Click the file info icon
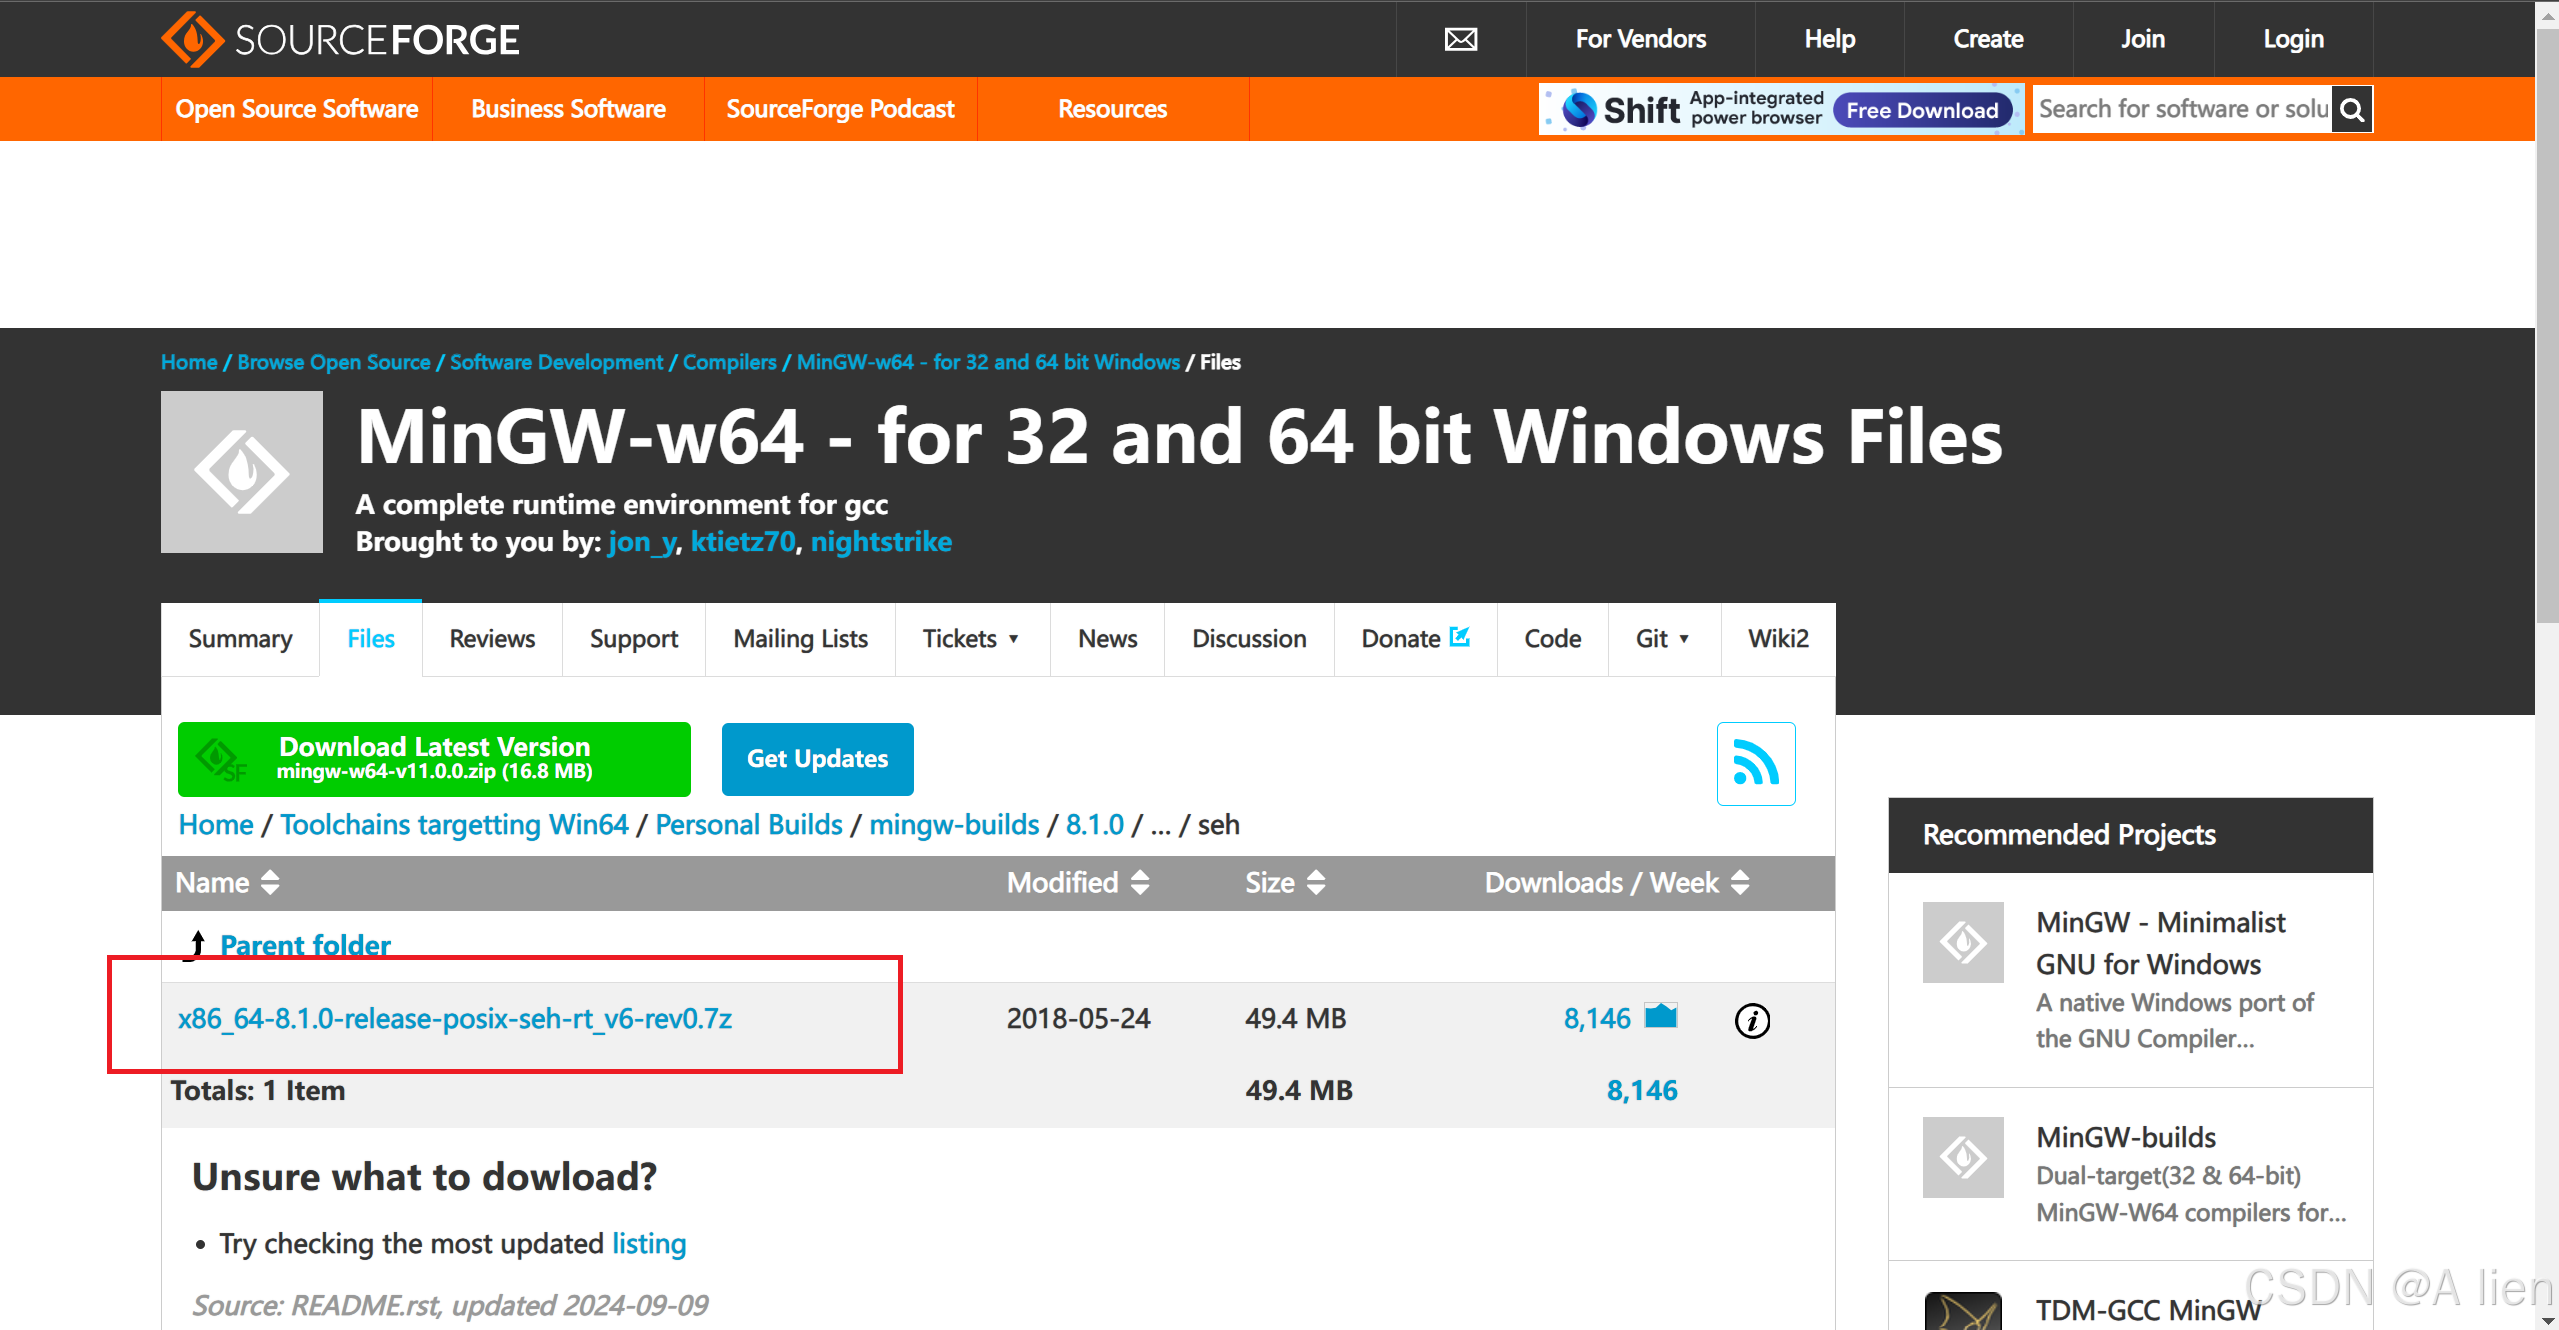The width and height of the screenshot is (2559, 1330). coord(1752,1020)
